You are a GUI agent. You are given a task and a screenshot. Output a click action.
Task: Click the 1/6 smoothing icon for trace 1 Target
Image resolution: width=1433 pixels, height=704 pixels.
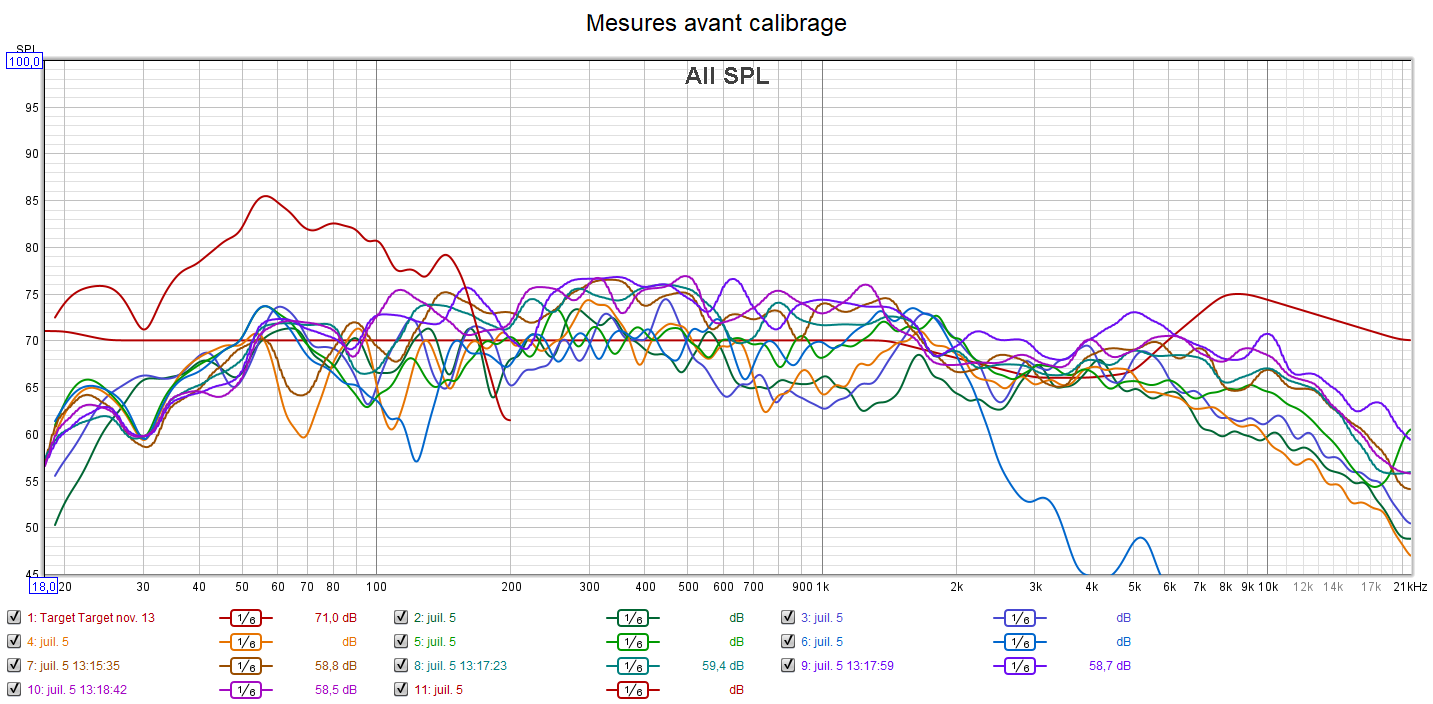click(x=246, y=618)
